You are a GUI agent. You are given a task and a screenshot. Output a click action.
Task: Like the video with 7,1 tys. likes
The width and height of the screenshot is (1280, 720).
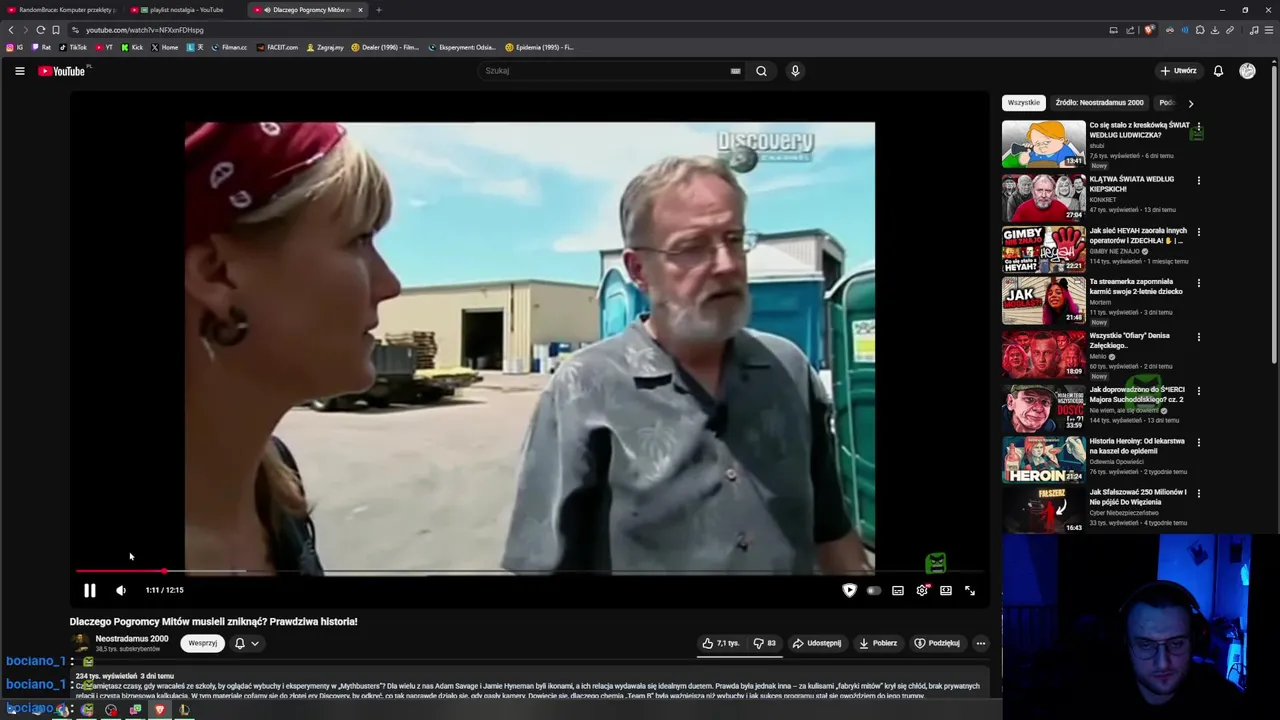720,643
